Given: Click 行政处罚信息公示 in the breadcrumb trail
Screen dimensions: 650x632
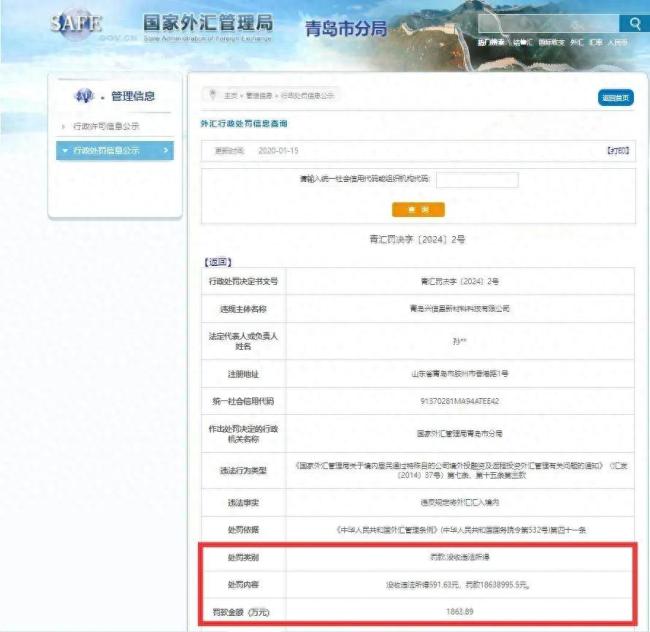Looking at the screenshot, I should coord(307,95).
